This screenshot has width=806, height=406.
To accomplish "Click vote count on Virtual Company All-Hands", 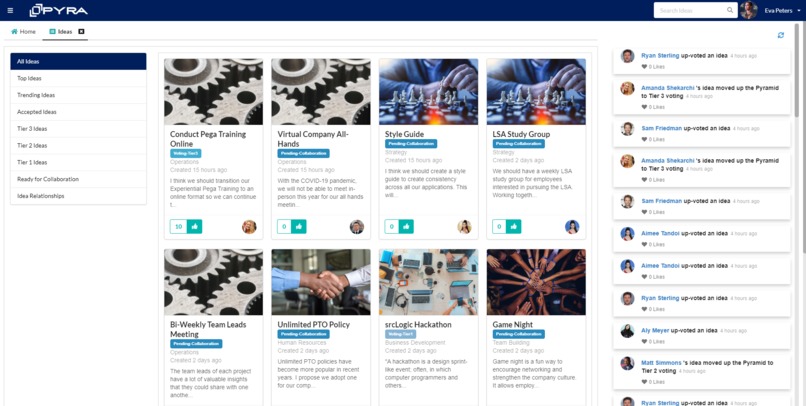I will pyautogui.click(x=284, y=227).
